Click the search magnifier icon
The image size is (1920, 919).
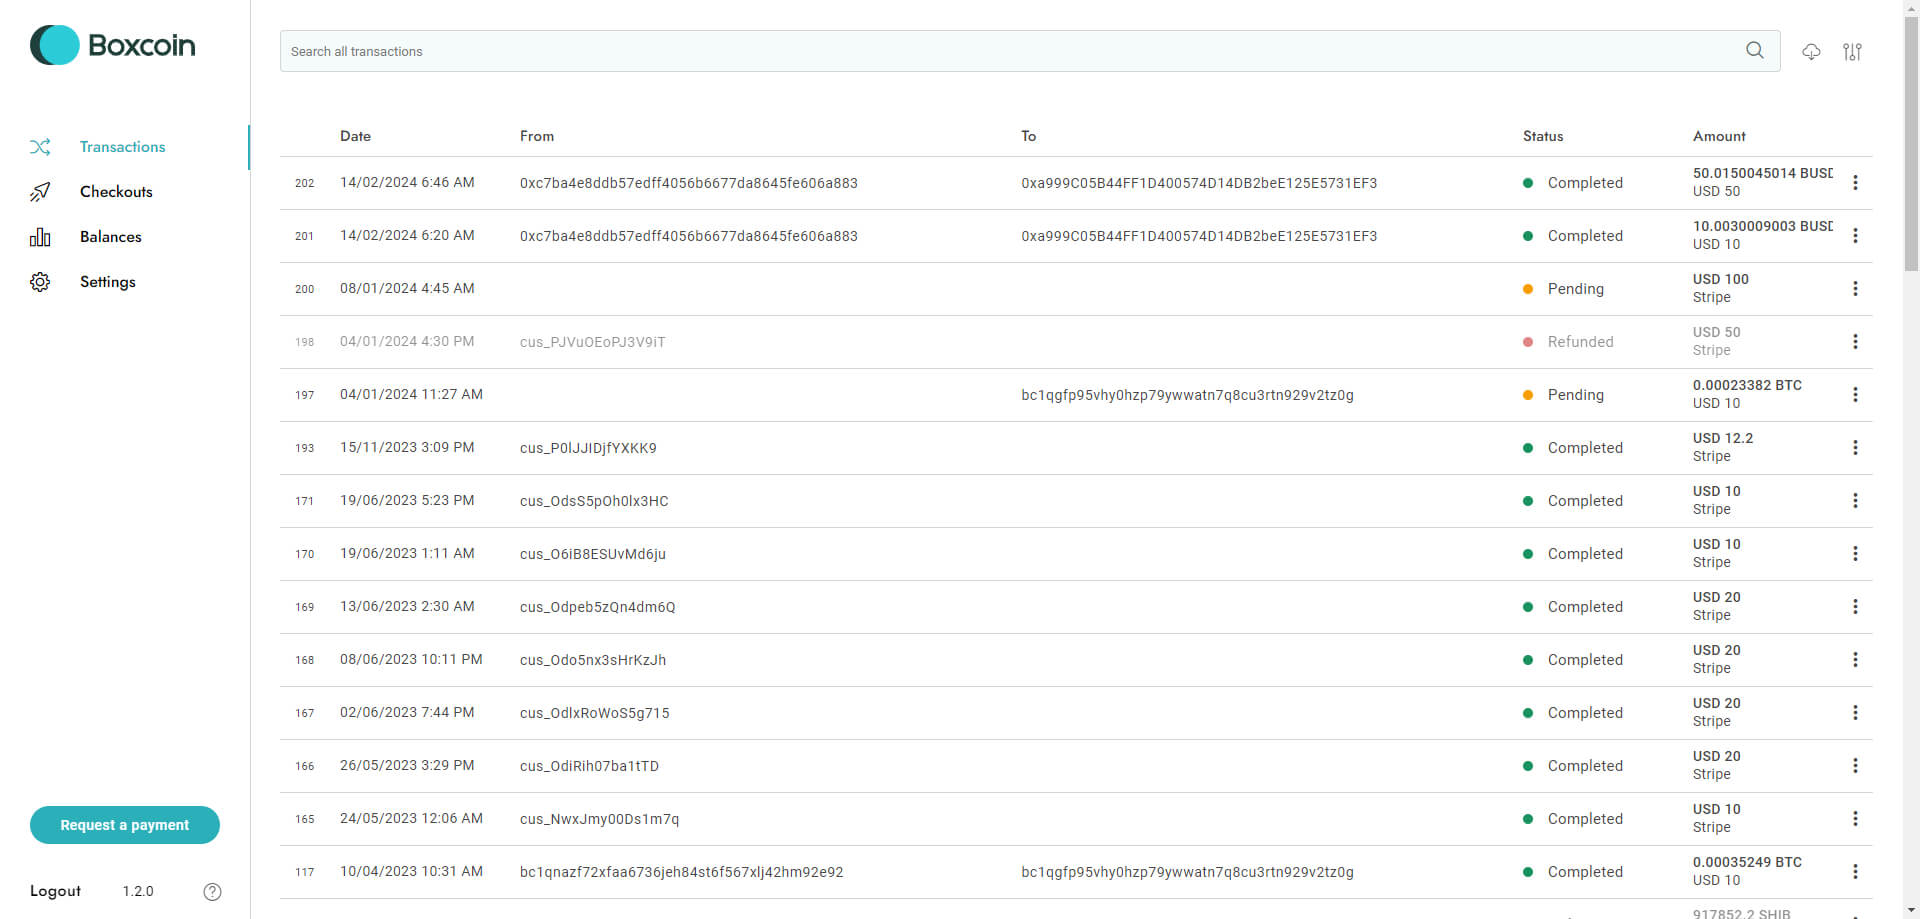(x=1754, y=51)
